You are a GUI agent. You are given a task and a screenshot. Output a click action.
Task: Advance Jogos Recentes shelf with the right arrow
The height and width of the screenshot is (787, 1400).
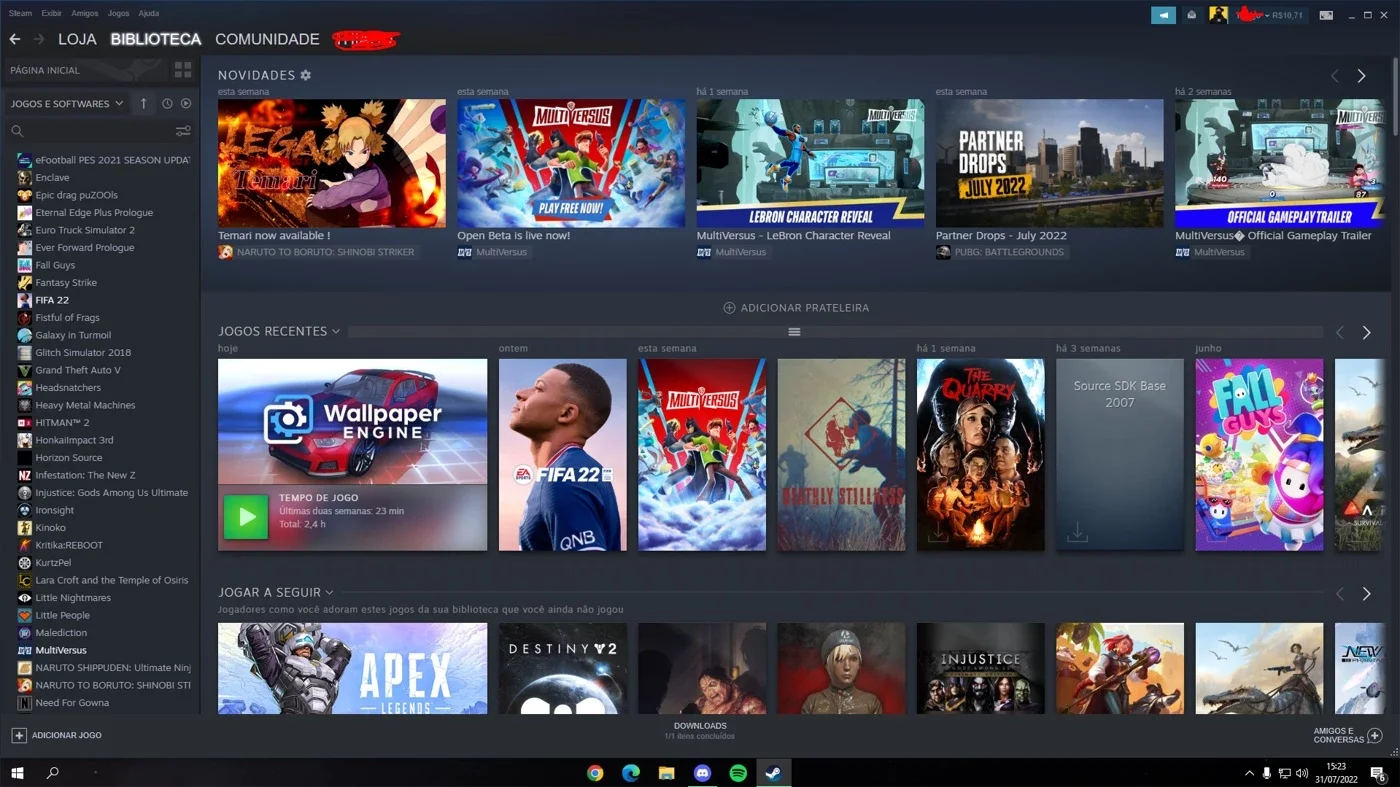(1366, 332)
